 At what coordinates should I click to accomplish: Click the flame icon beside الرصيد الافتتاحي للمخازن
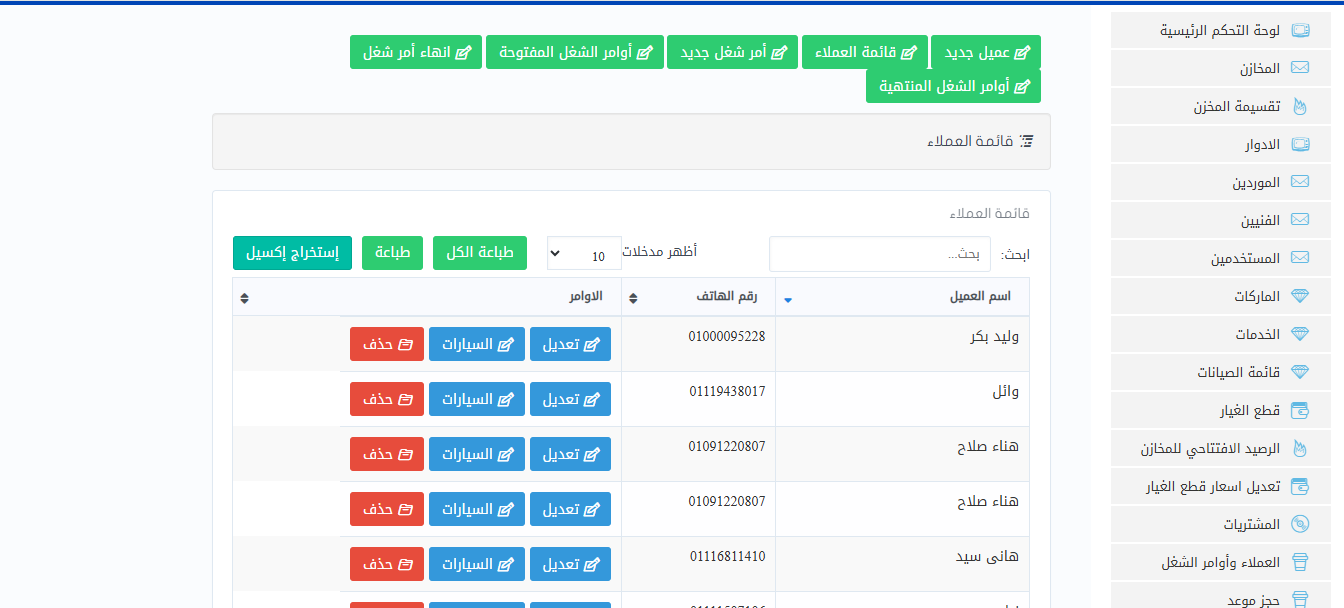1300,448
